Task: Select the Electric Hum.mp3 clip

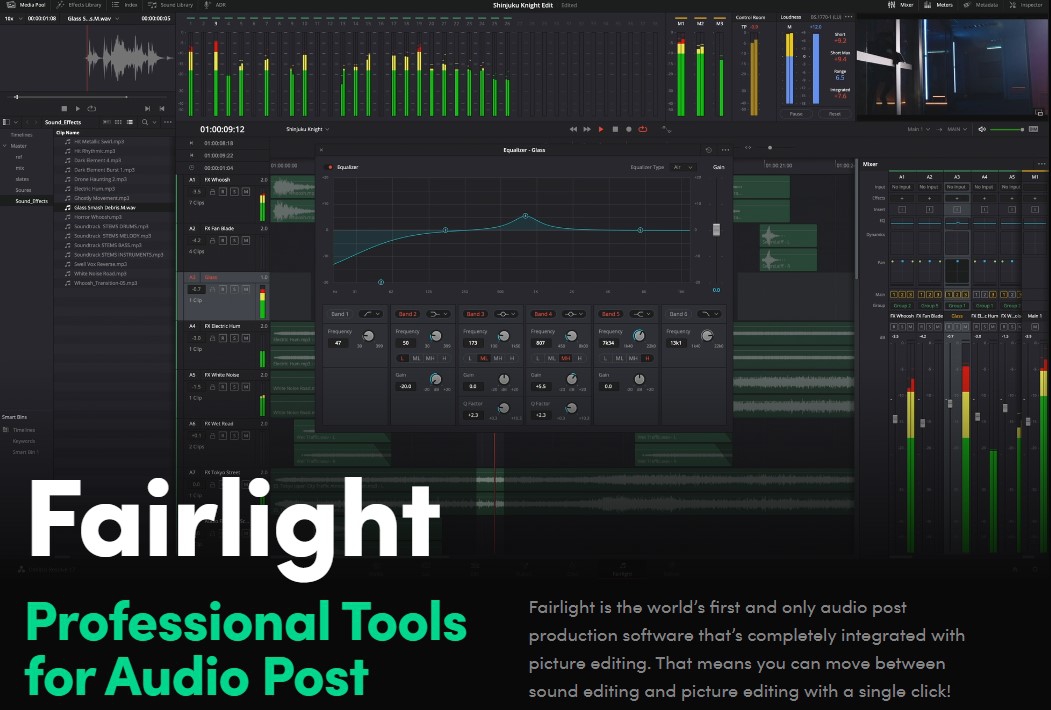Action: click(94, 189)
